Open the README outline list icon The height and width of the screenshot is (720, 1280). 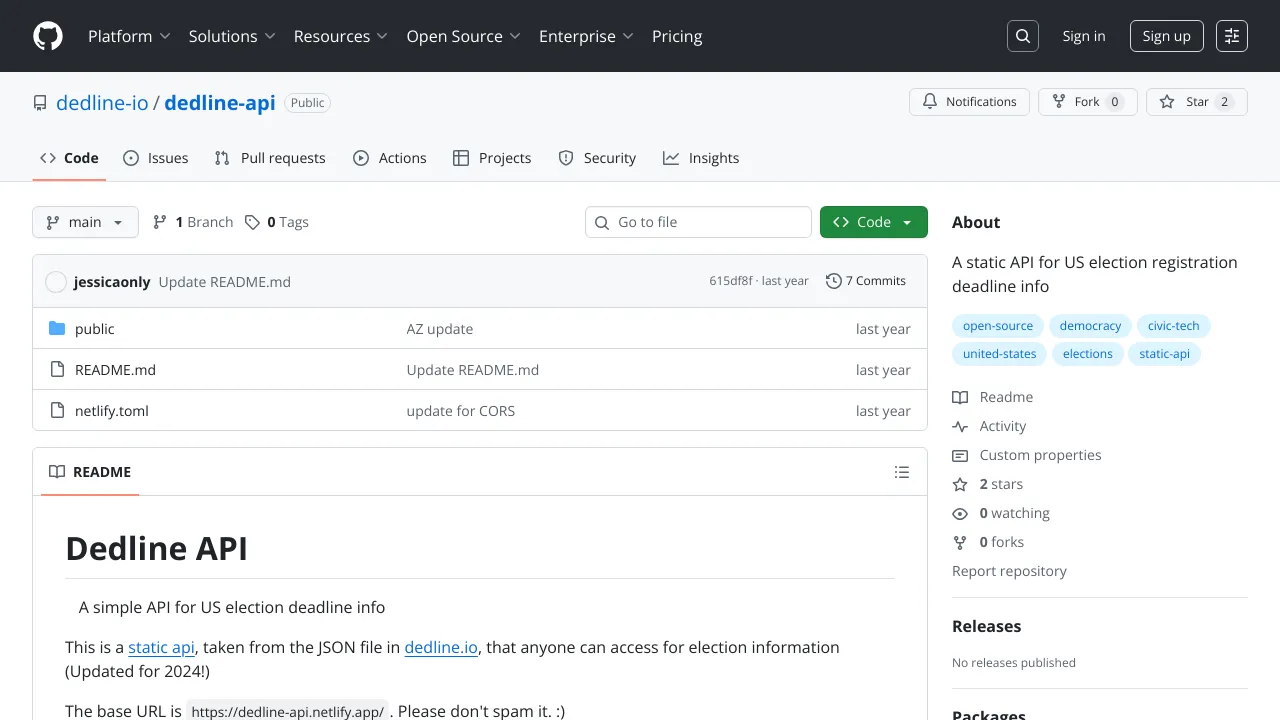pyautogui.click(x=902, y=472)
